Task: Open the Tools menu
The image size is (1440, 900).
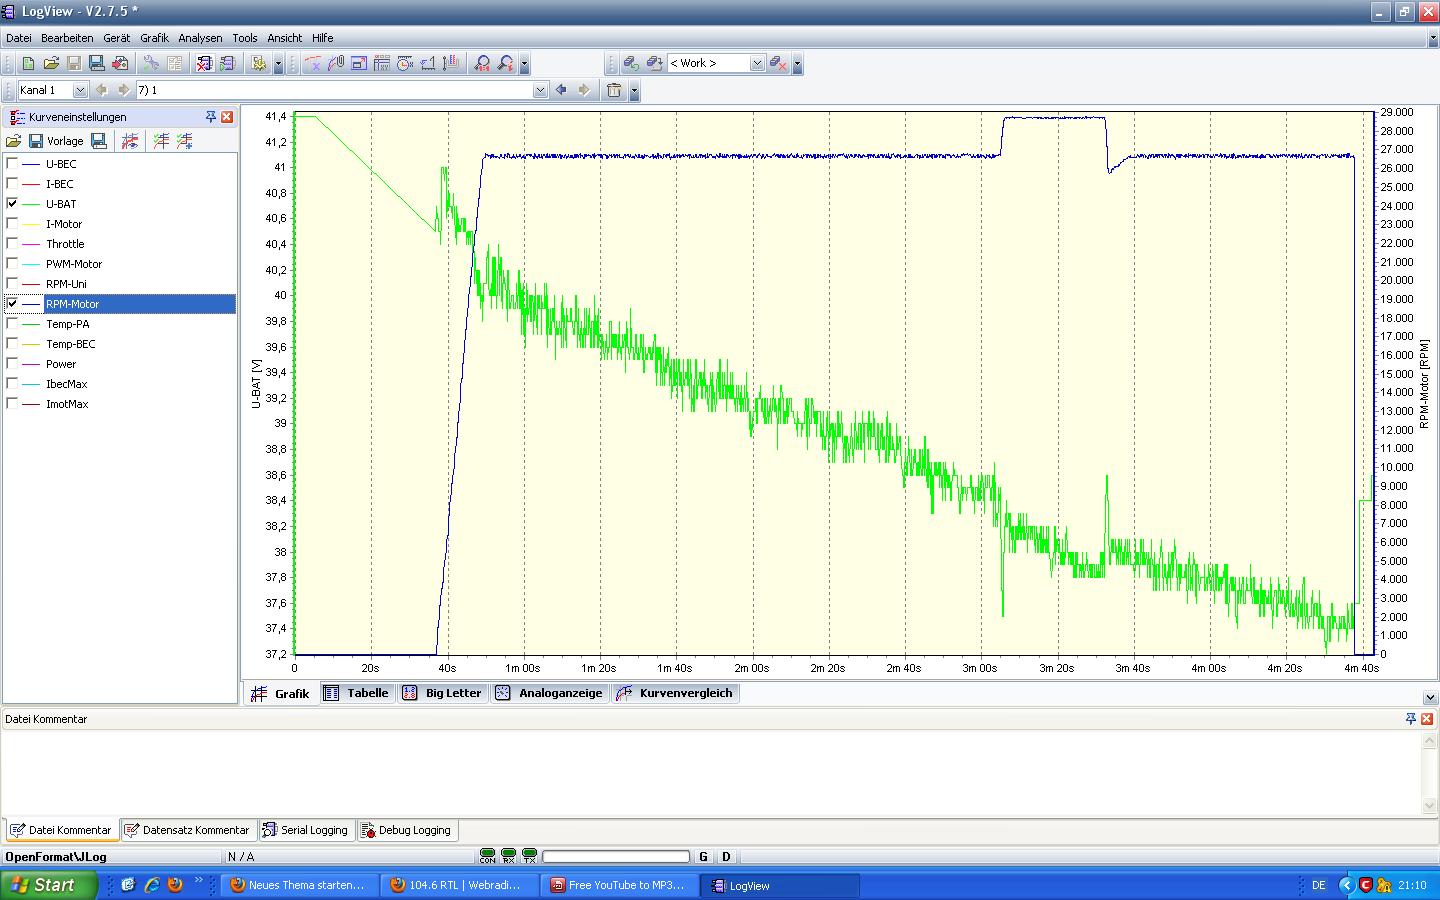Action: pos(245,38)
